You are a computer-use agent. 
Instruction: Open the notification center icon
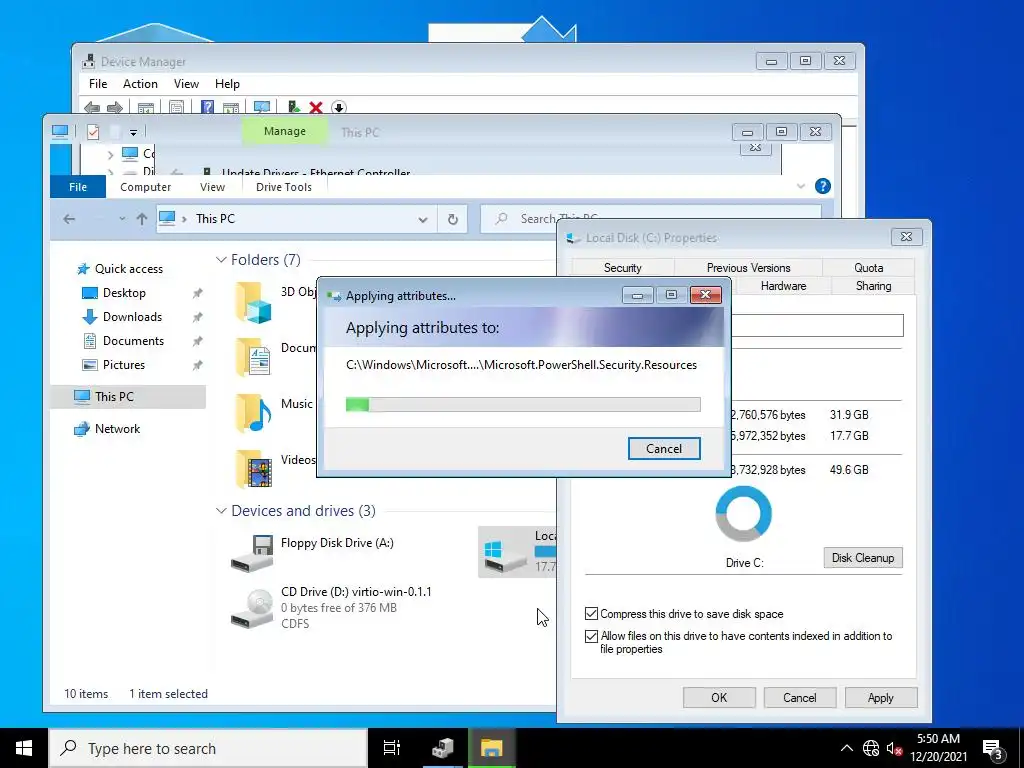(993, 749)
